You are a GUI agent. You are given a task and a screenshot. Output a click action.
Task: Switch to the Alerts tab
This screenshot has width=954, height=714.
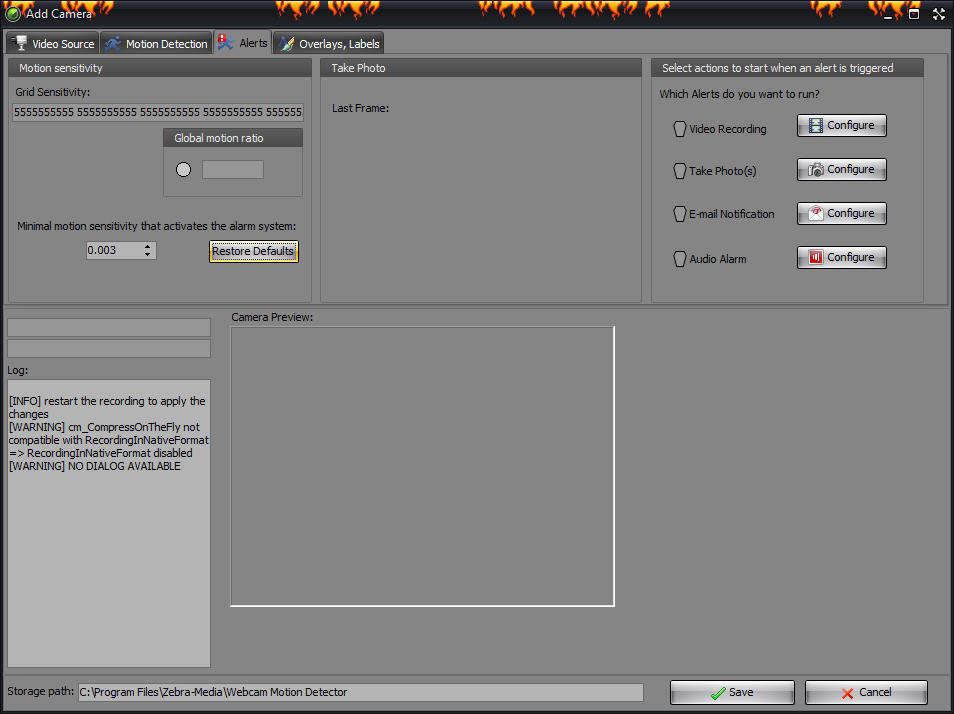tap(243, 43)
